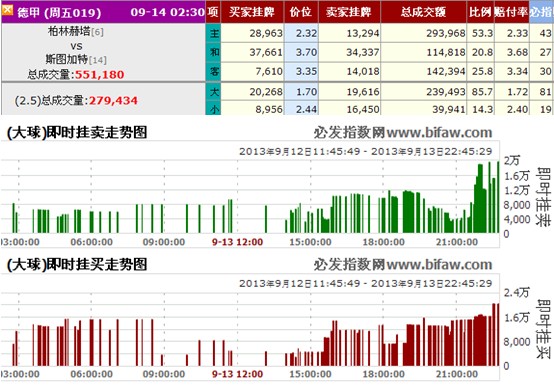Viewport: 554px width, 385px height.
Task: Click the 1.70 over price cell
Action: (301, 92)
